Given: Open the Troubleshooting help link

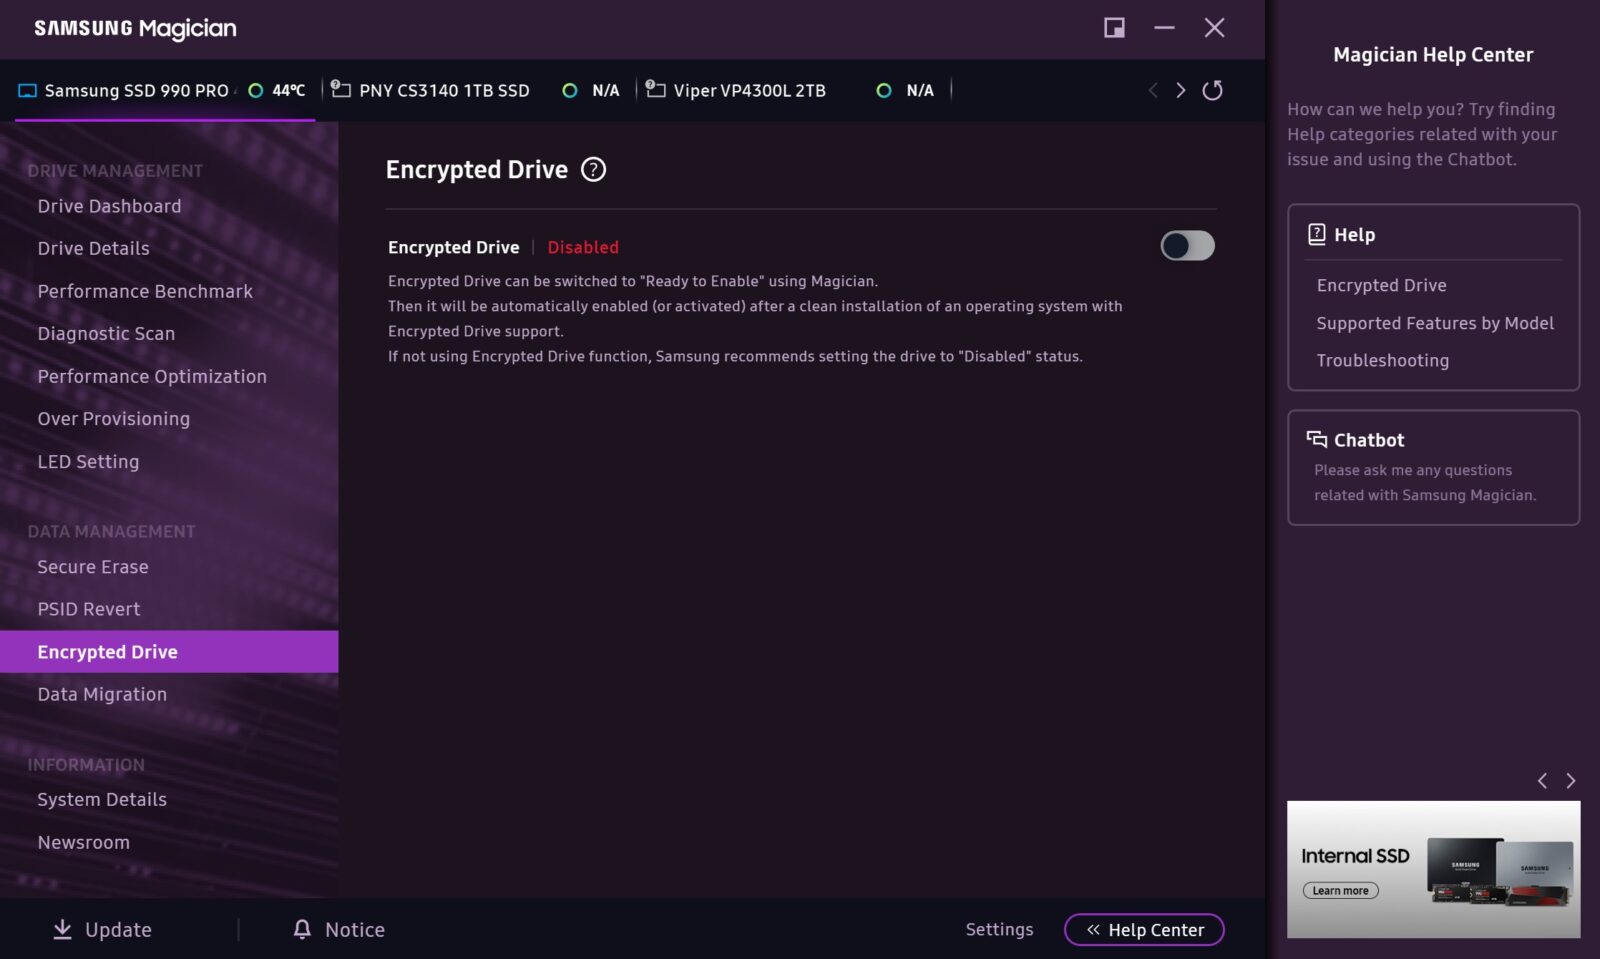Looking at the screenshot, I should pos(1382,361).
